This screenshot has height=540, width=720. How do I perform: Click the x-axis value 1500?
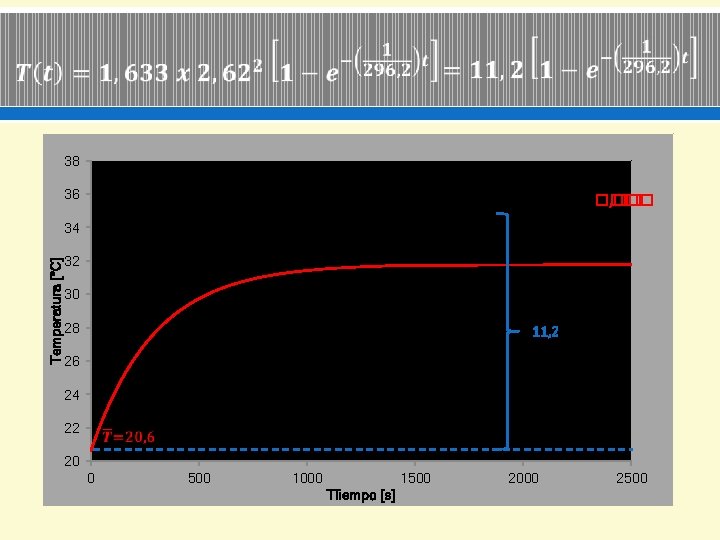pos(416,478)
